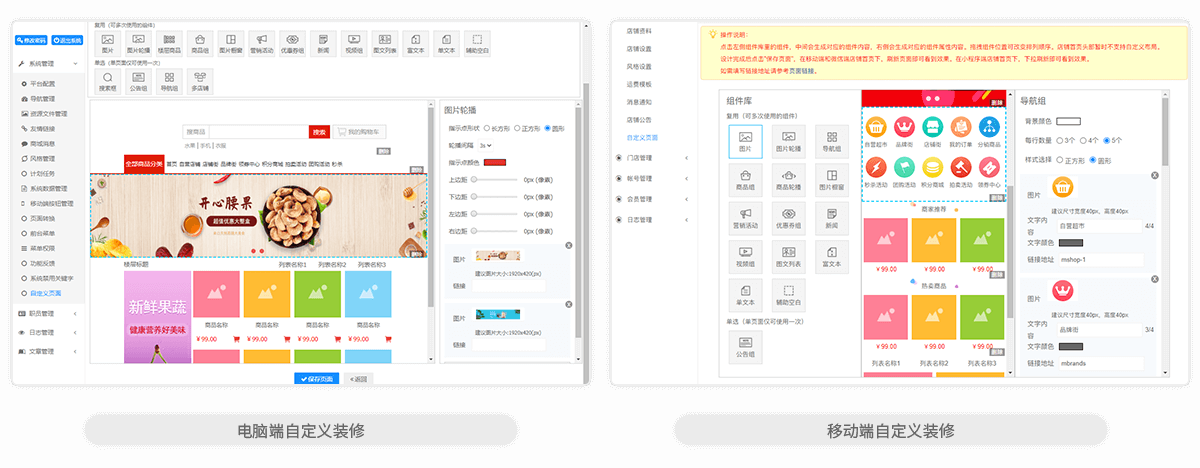Click the 搜索框 single-use component icon

pyautogui.click(x=107, y=80)
